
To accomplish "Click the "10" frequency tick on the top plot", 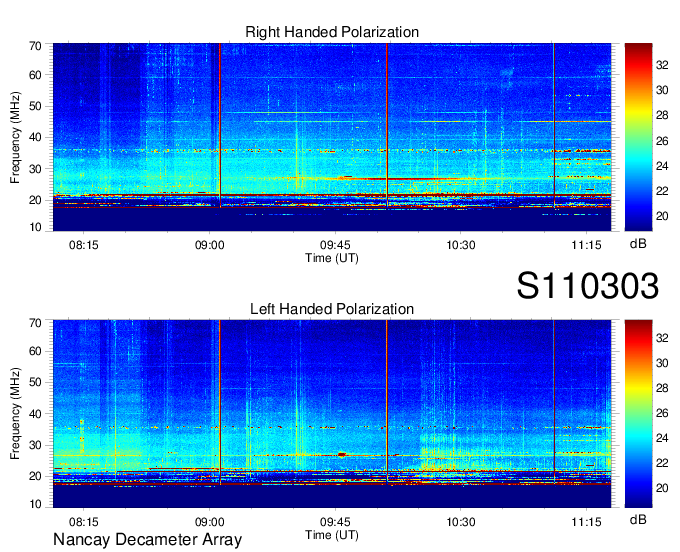I will [x=35, y=227].
